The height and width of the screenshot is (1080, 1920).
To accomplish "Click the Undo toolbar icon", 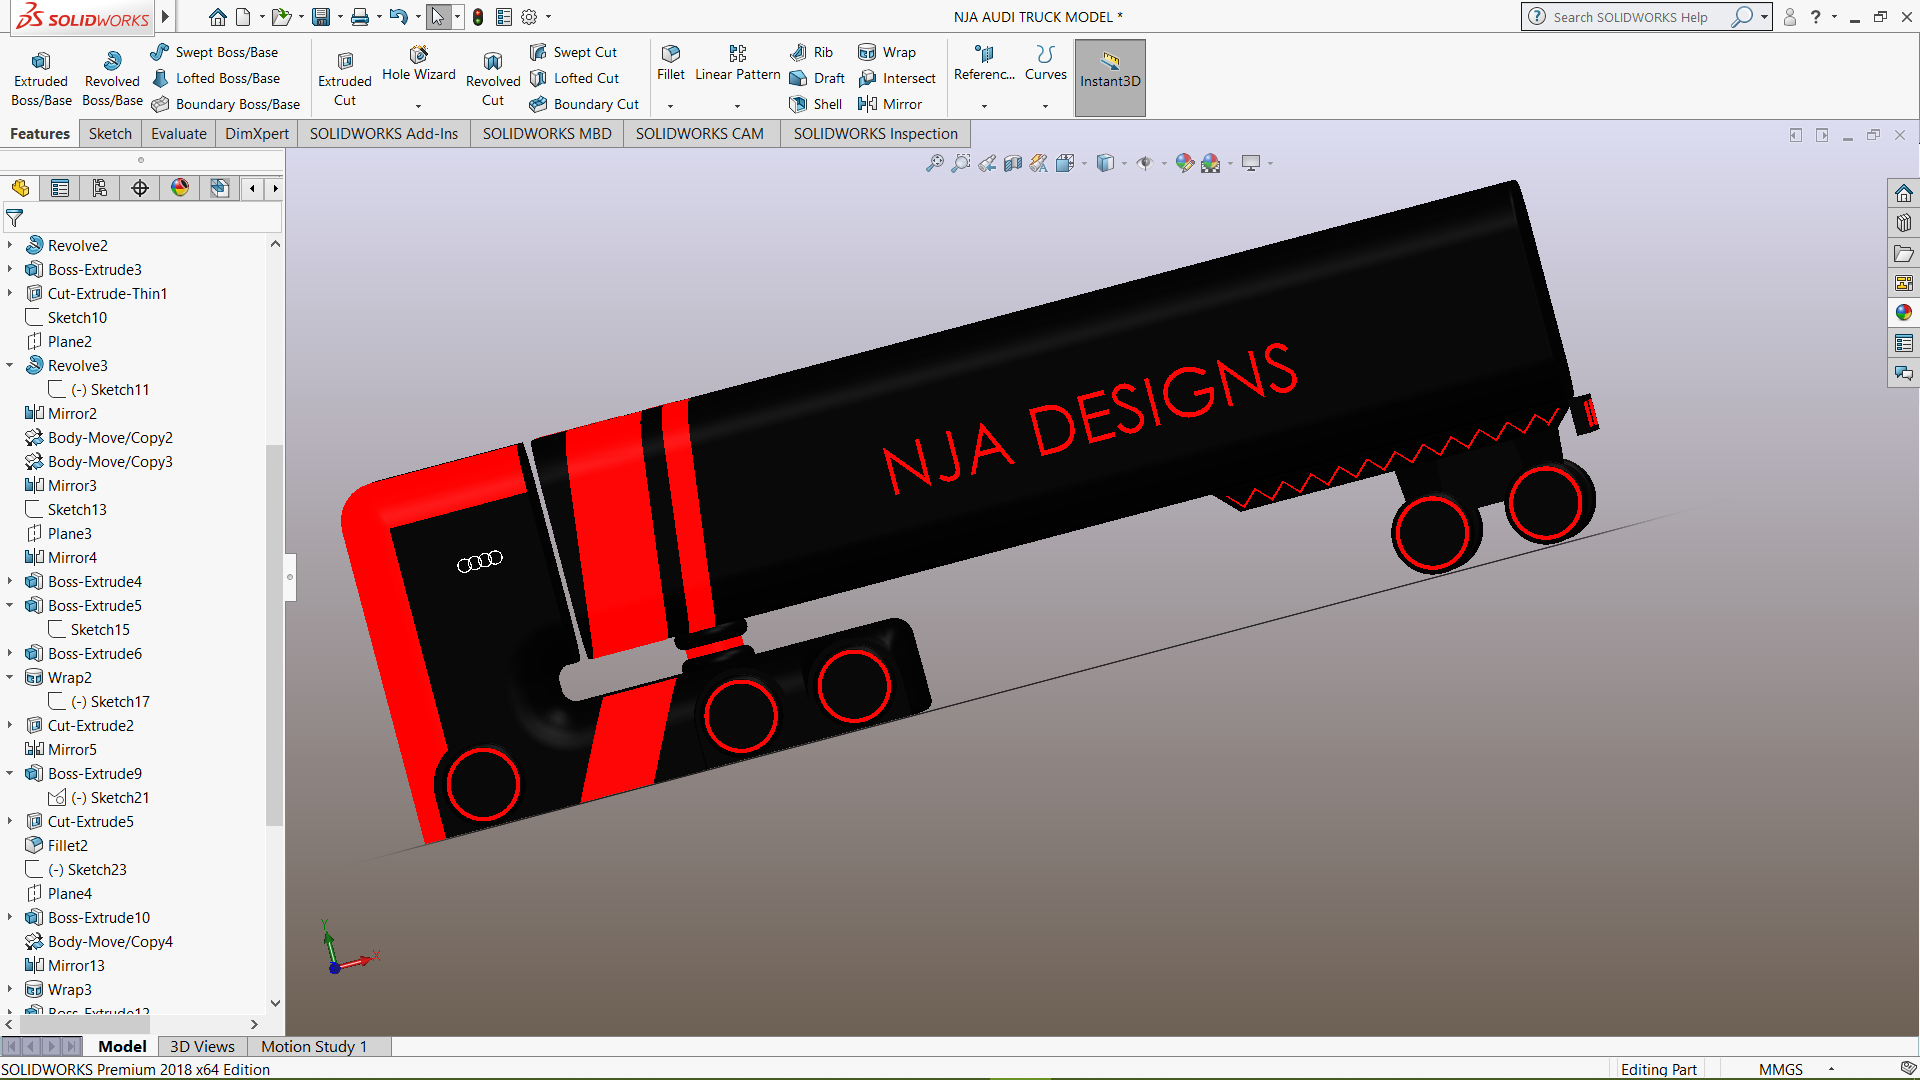I will click(399, 17).
